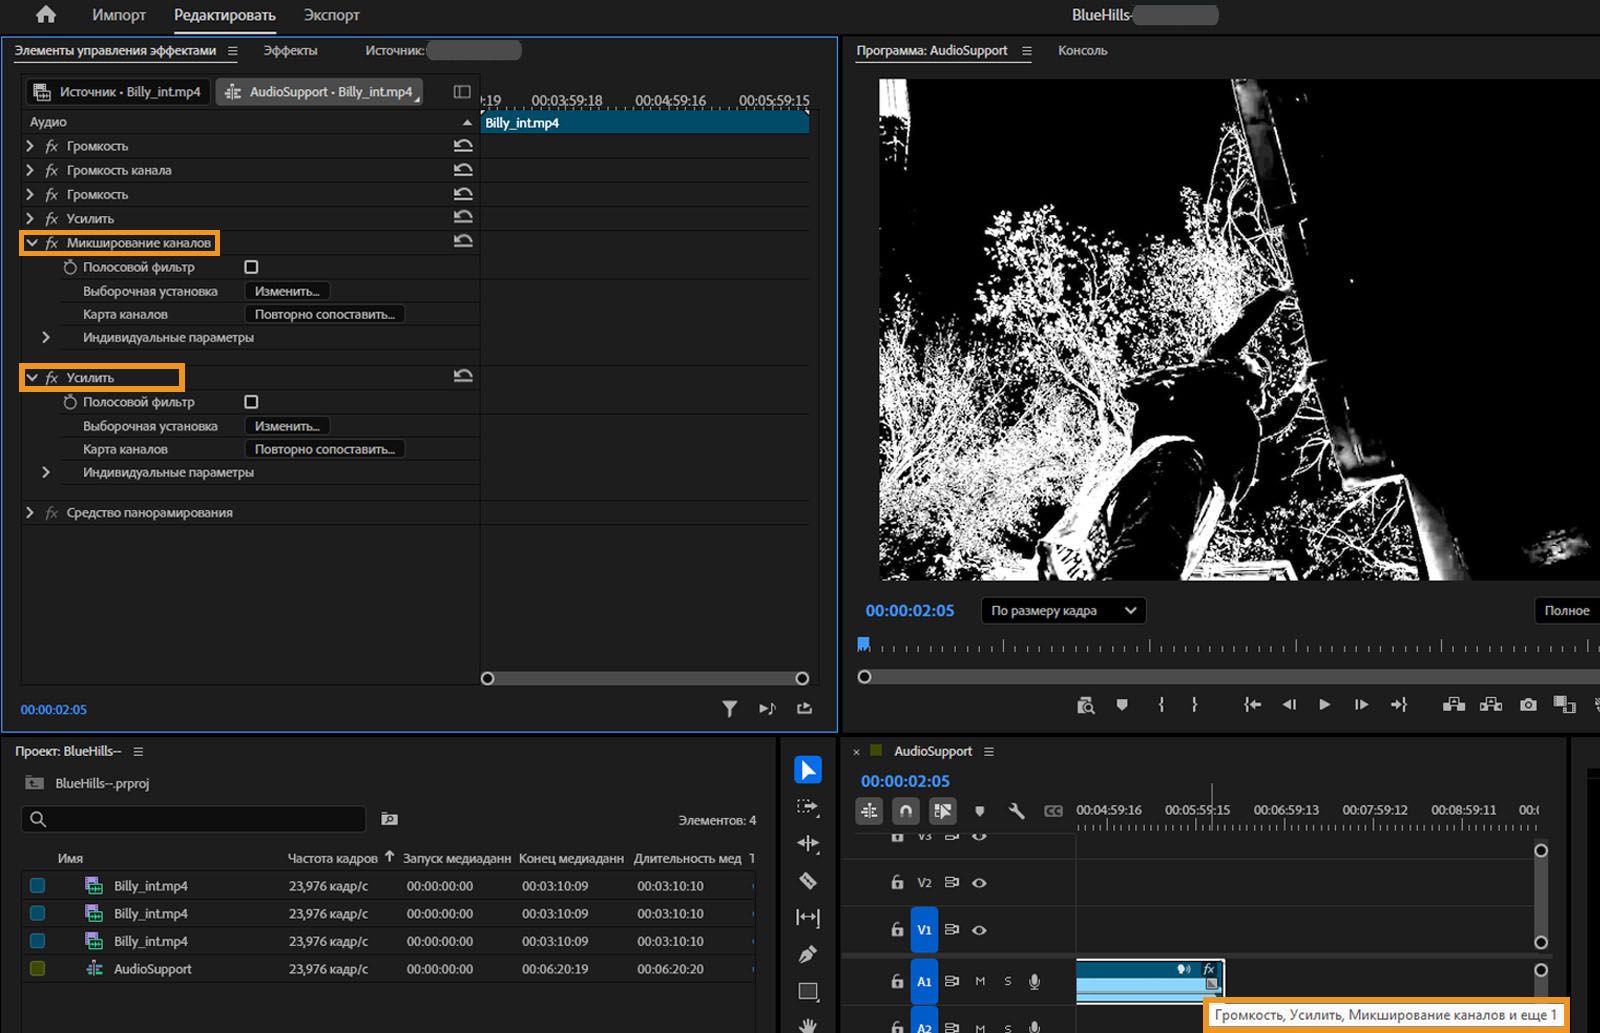Enable Полосовой фильтр under Микширование каналов
The height and width of the screenshot is (1033, 1600).
251,267
